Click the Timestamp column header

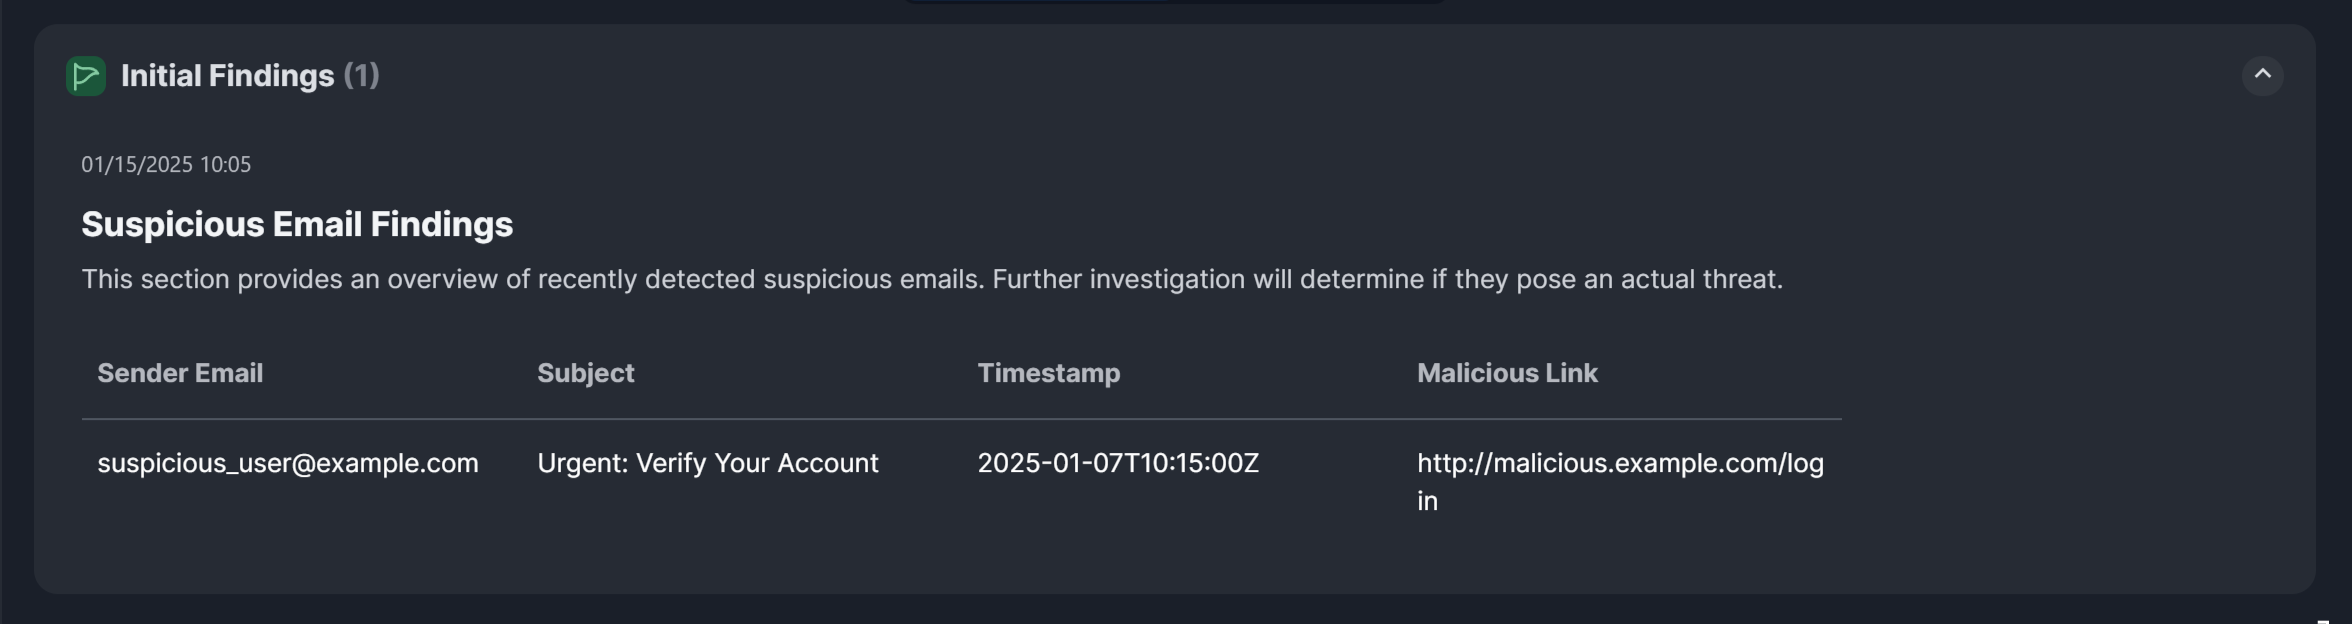tap(1048, 374)
